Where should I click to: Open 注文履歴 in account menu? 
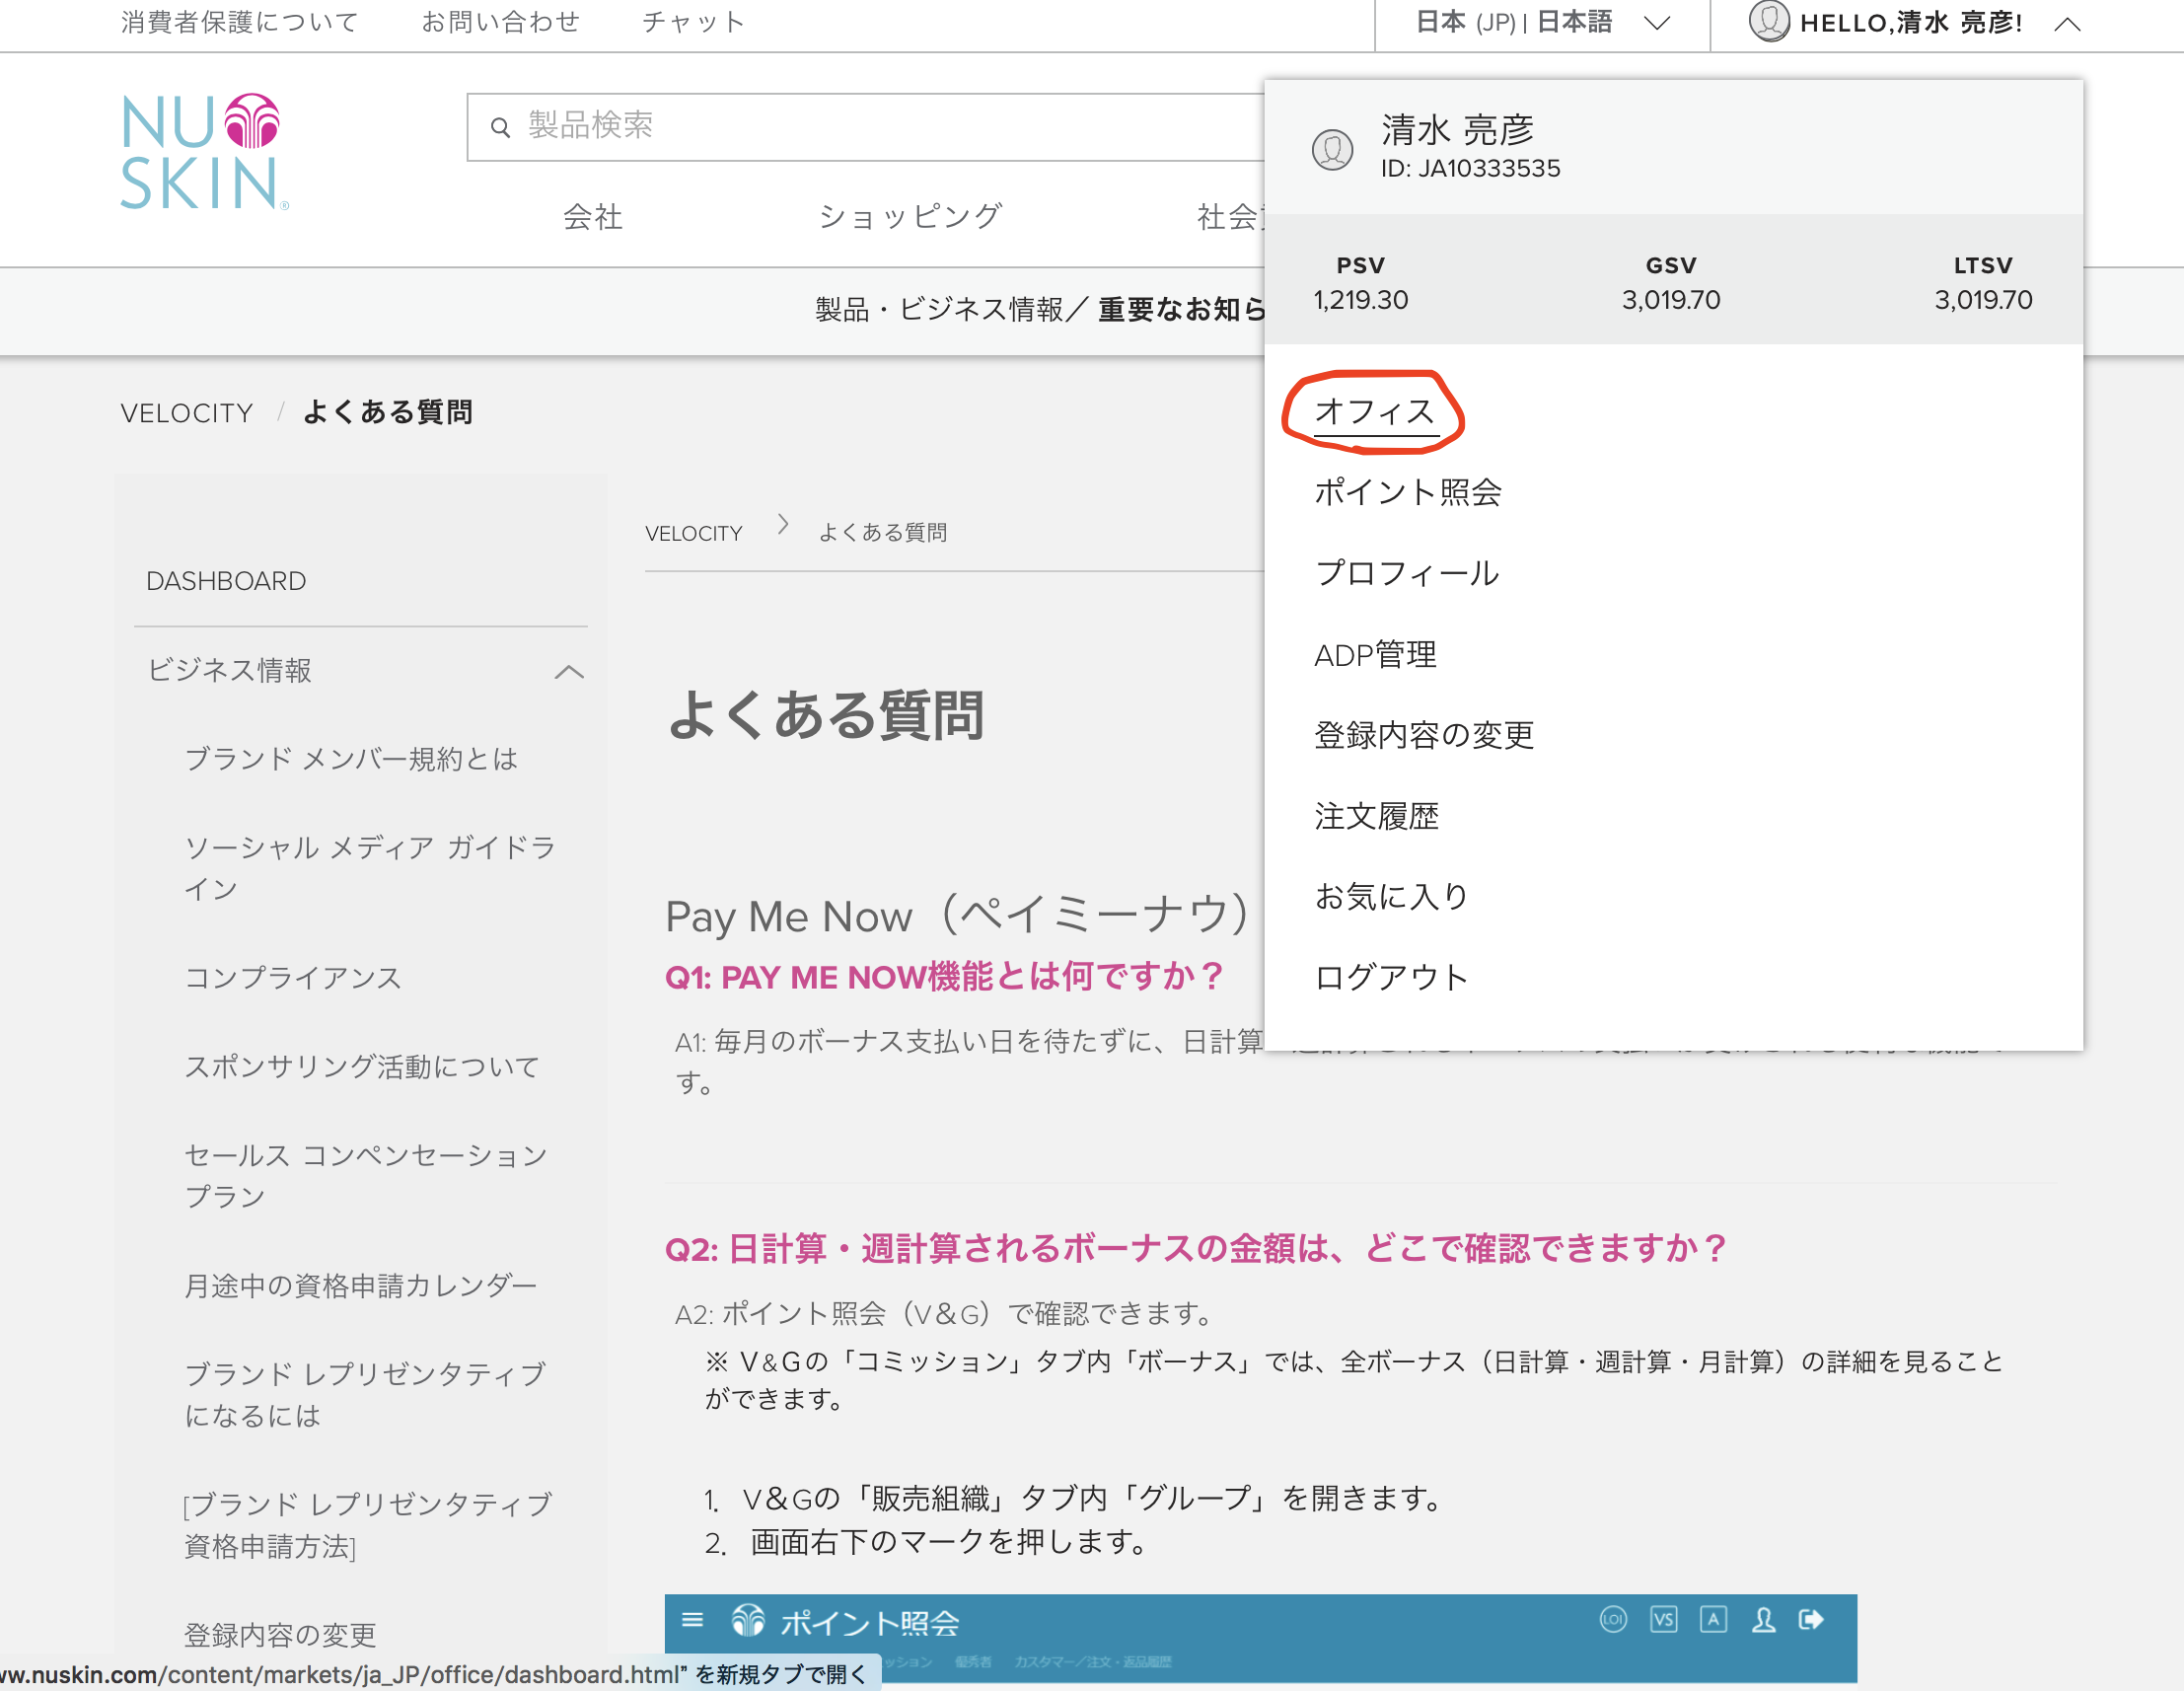click(1376, 816)
